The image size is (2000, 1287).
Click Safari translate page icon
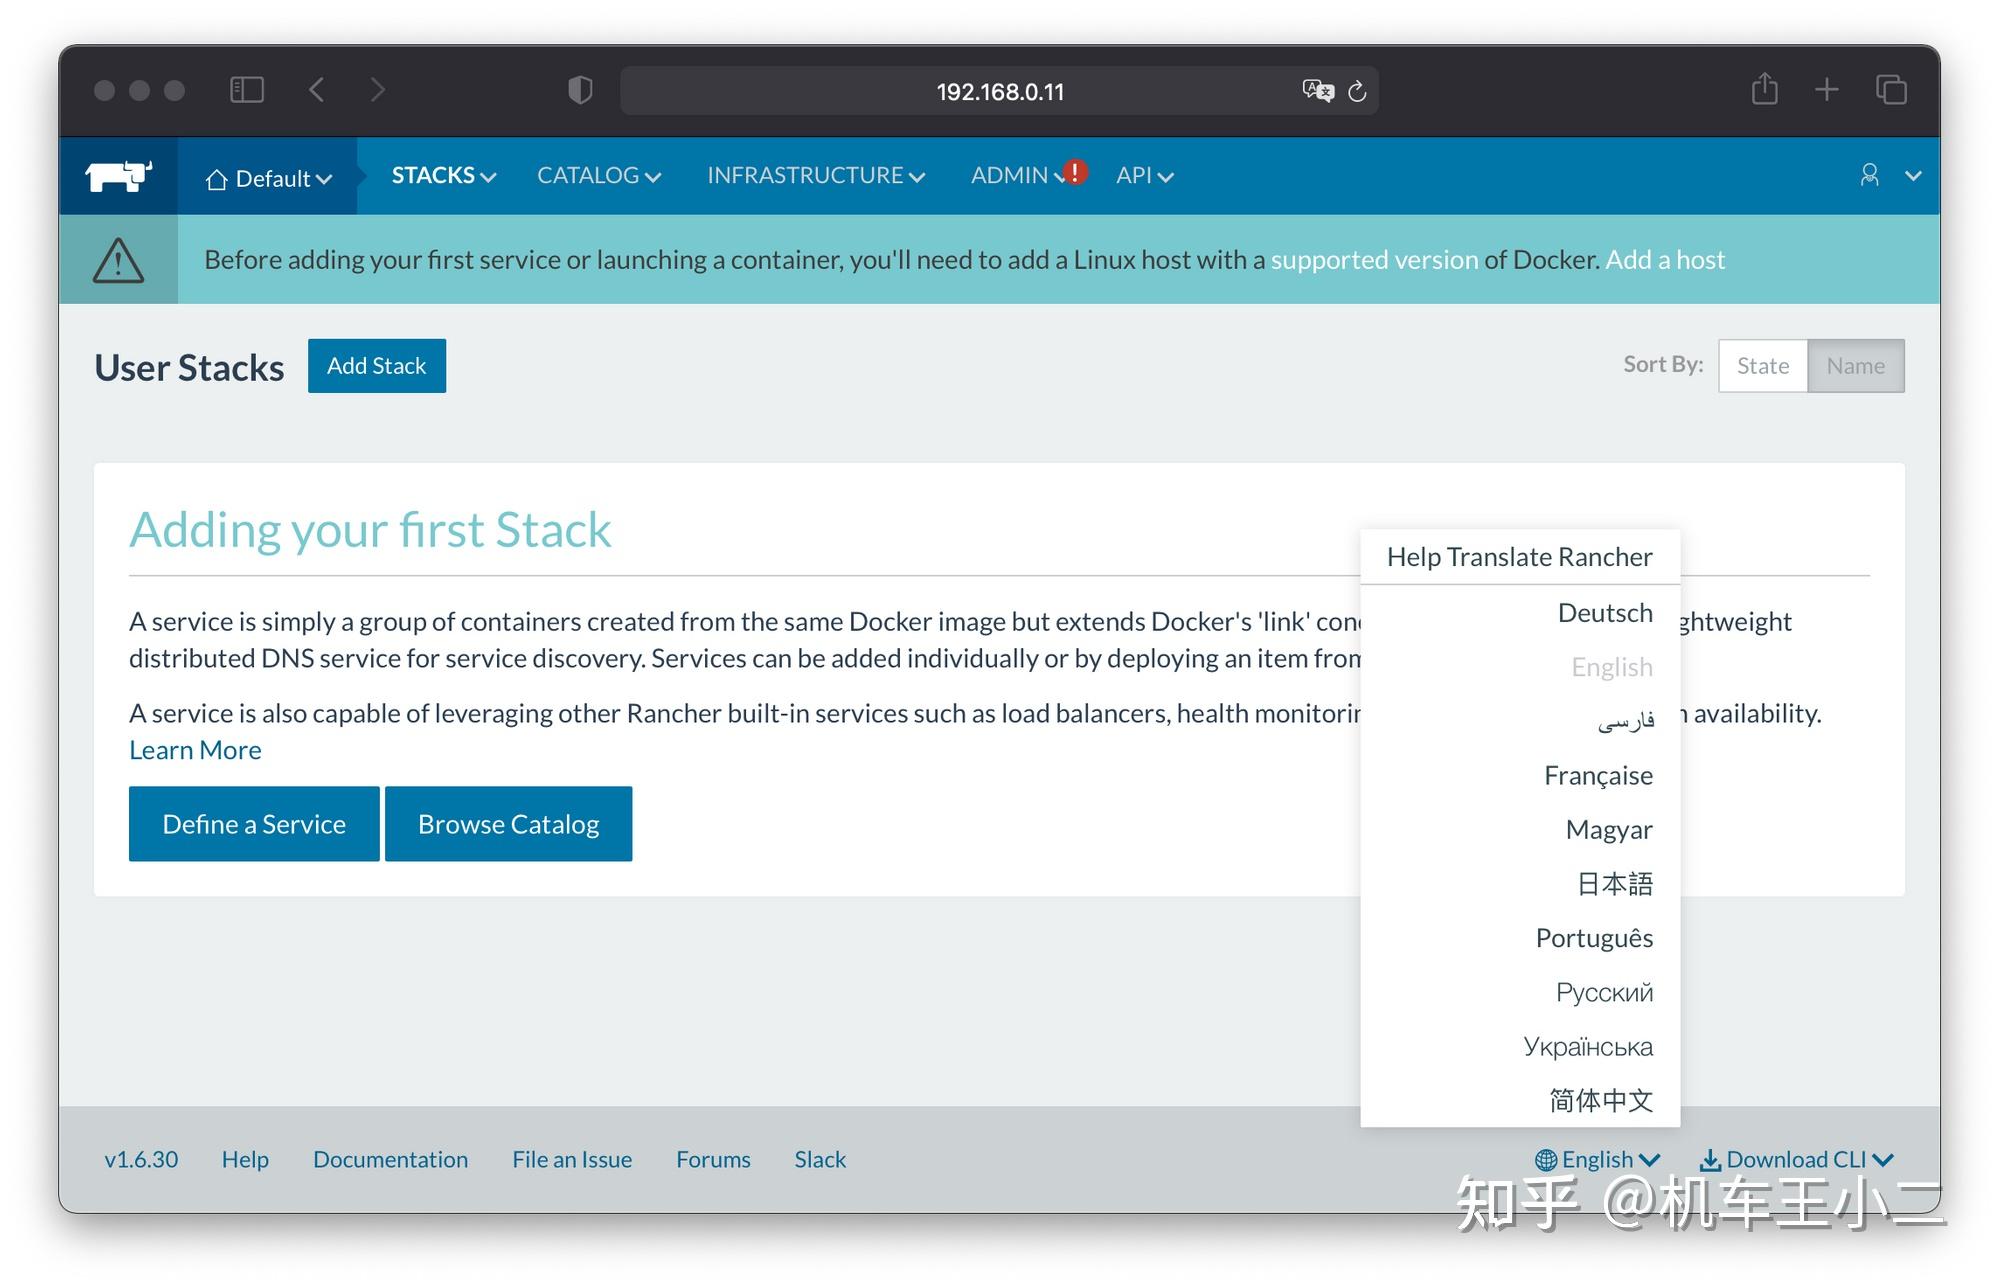(x=1317, y=91)
